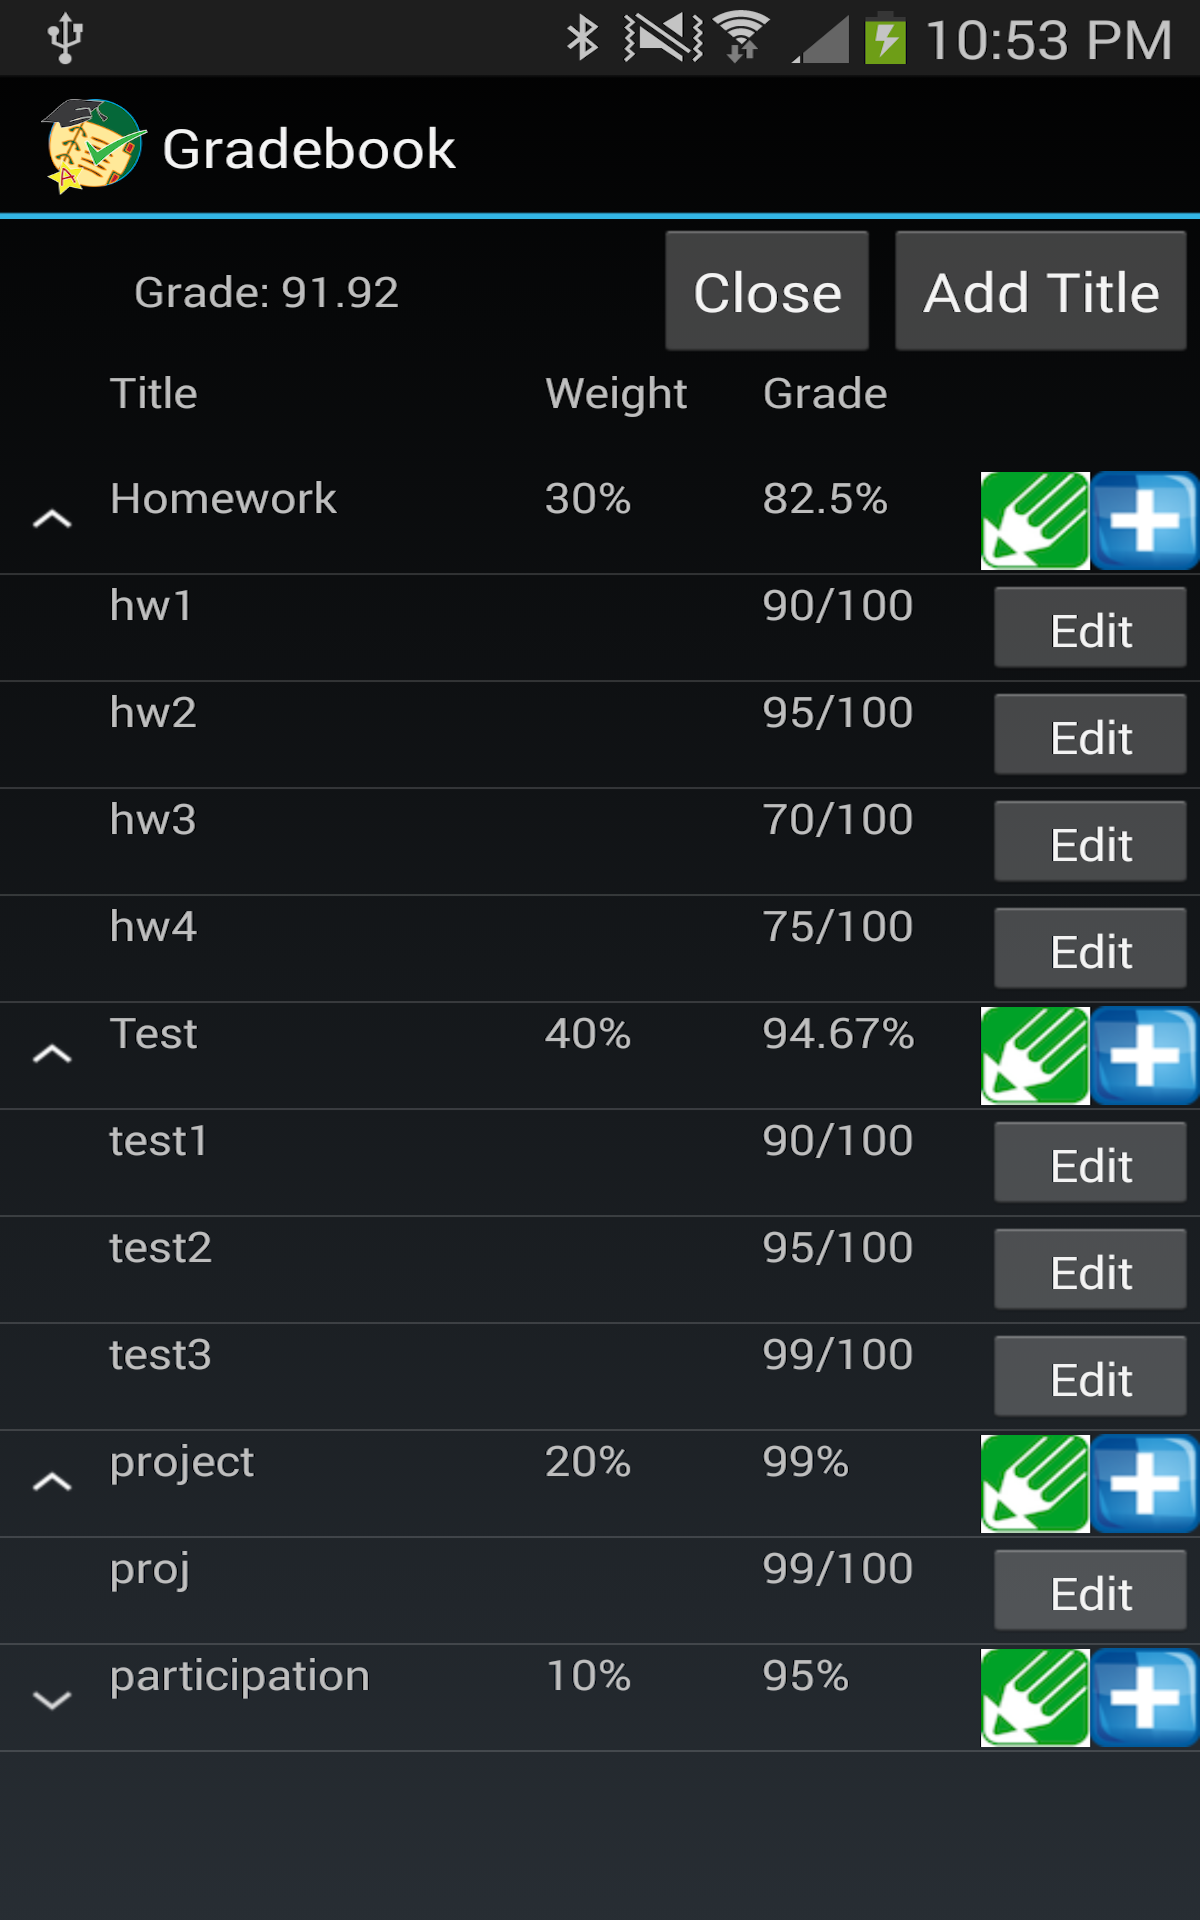Open the pencil editor for the Test category
The height and width of the screenshot is (1920, 1200).
tap(1035, 1055)
